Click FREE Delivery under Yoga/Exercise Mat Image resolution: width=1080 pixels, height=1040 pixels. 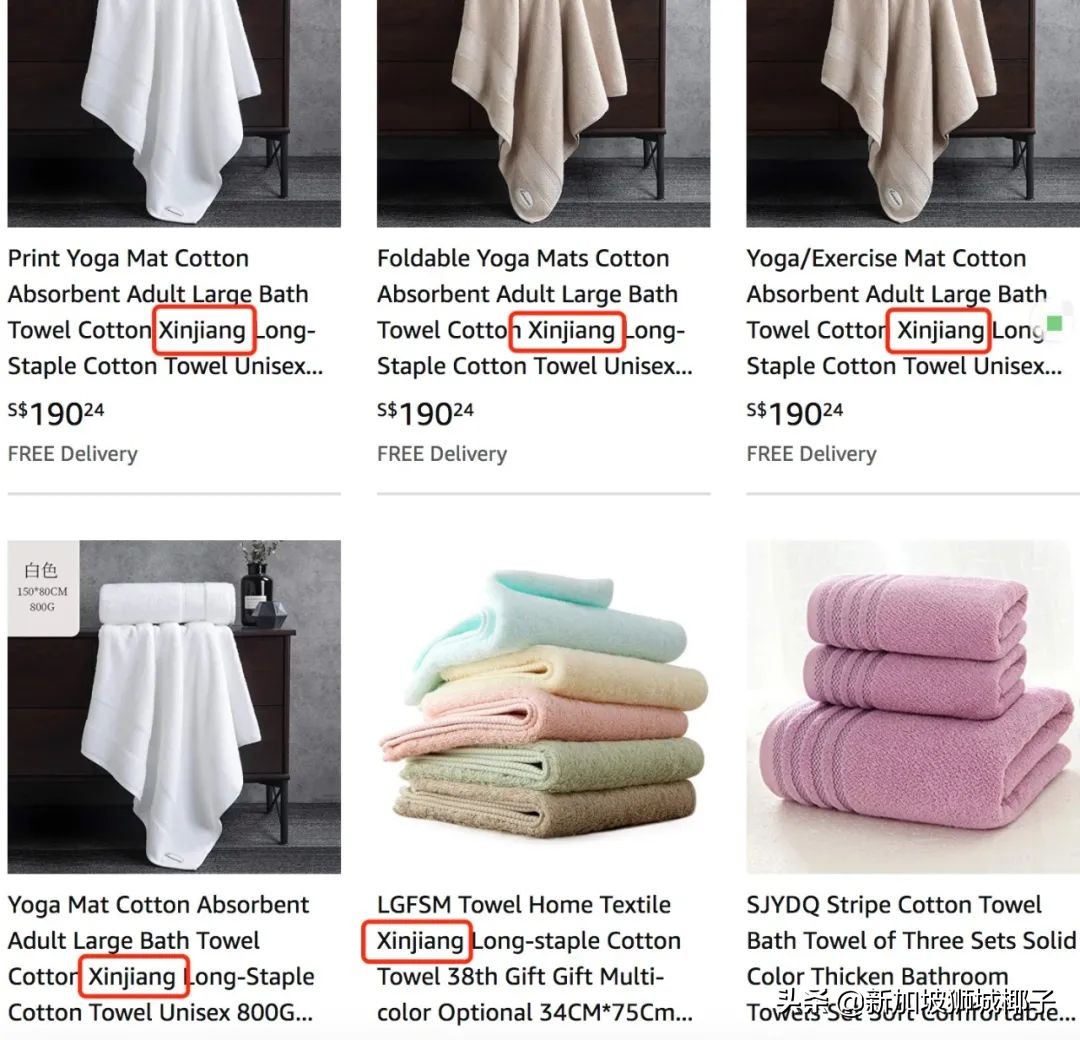pos(811,454)
